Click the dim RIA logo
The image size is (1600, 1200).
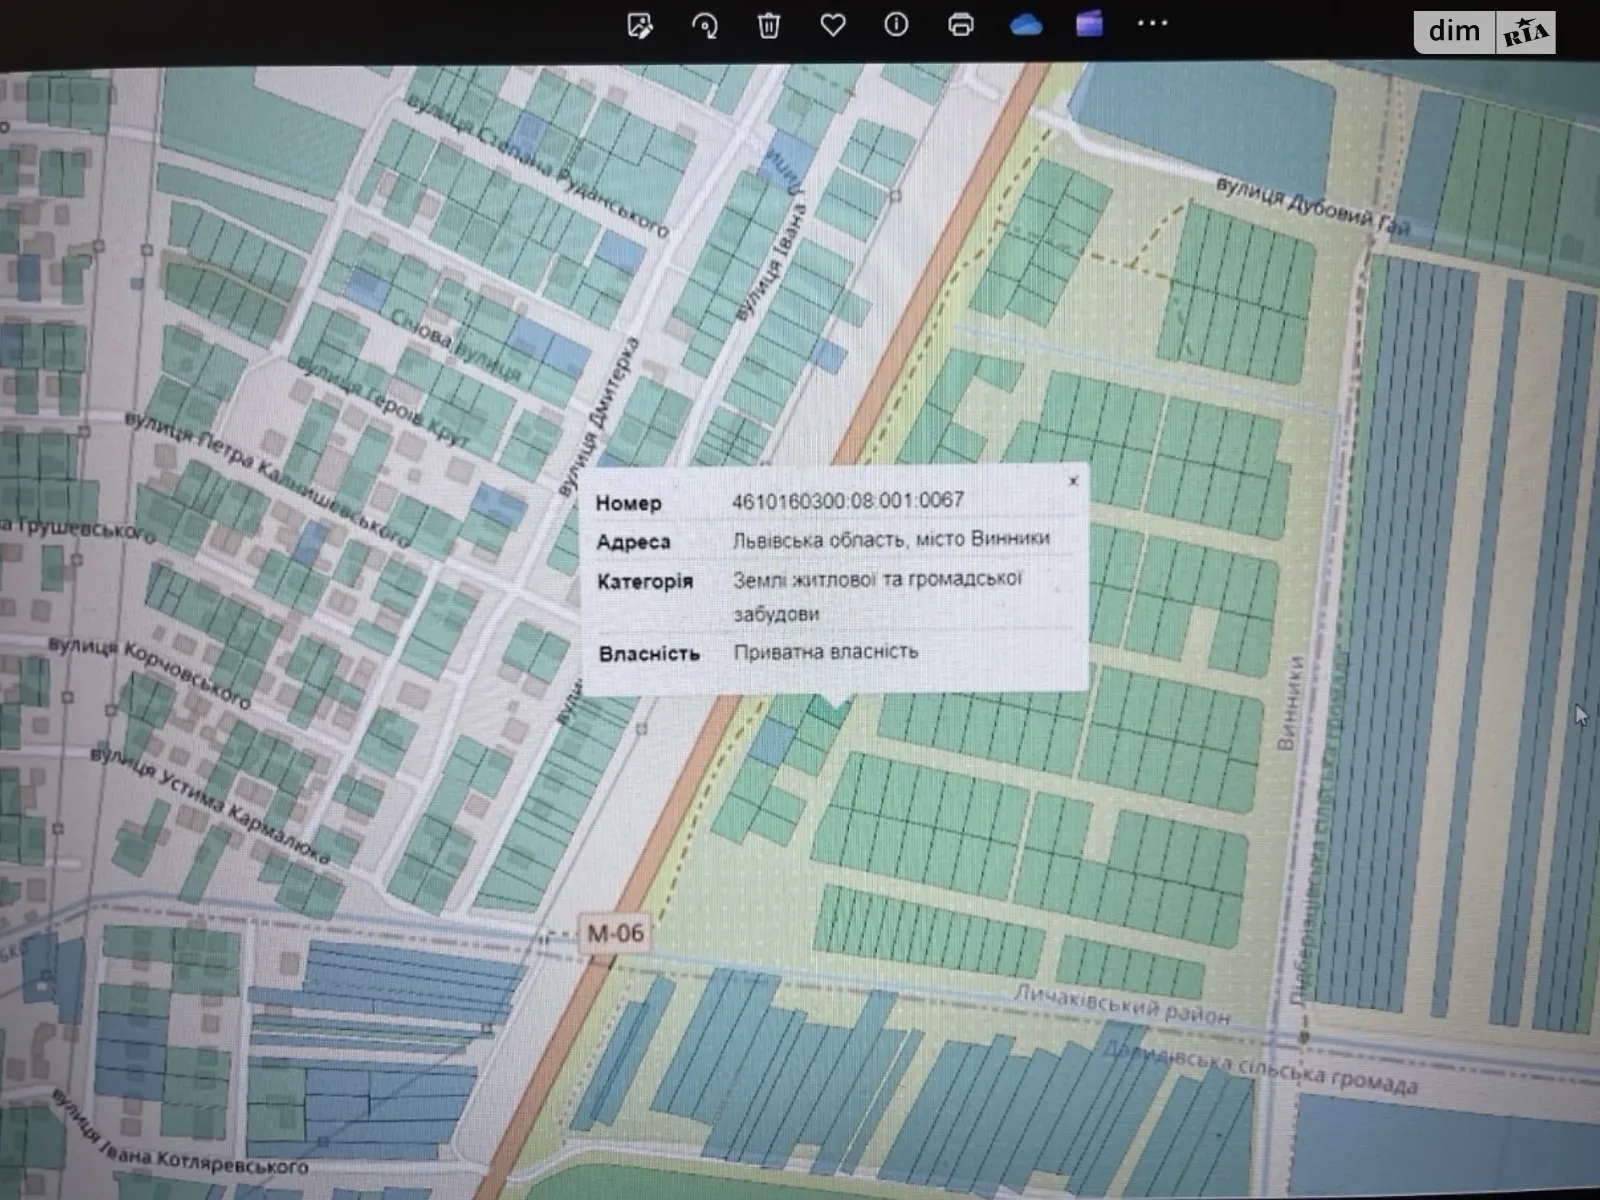[1484, 32]
